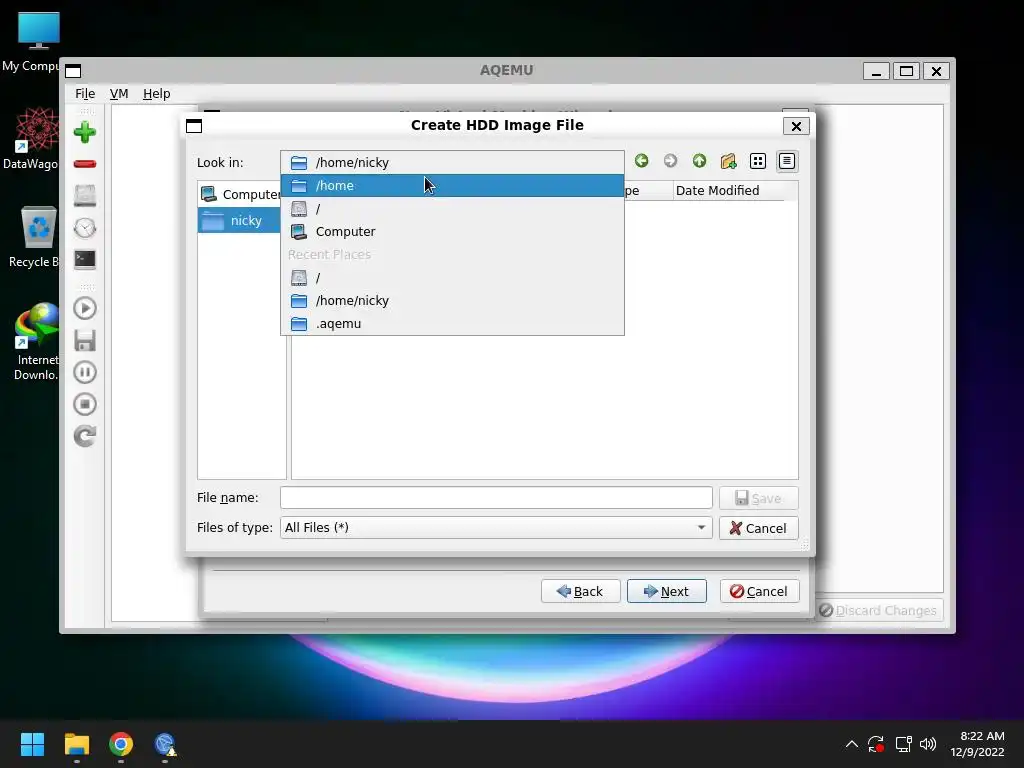Open the hard disk manager icon in AQEMU sidebar

pos(85,195)
